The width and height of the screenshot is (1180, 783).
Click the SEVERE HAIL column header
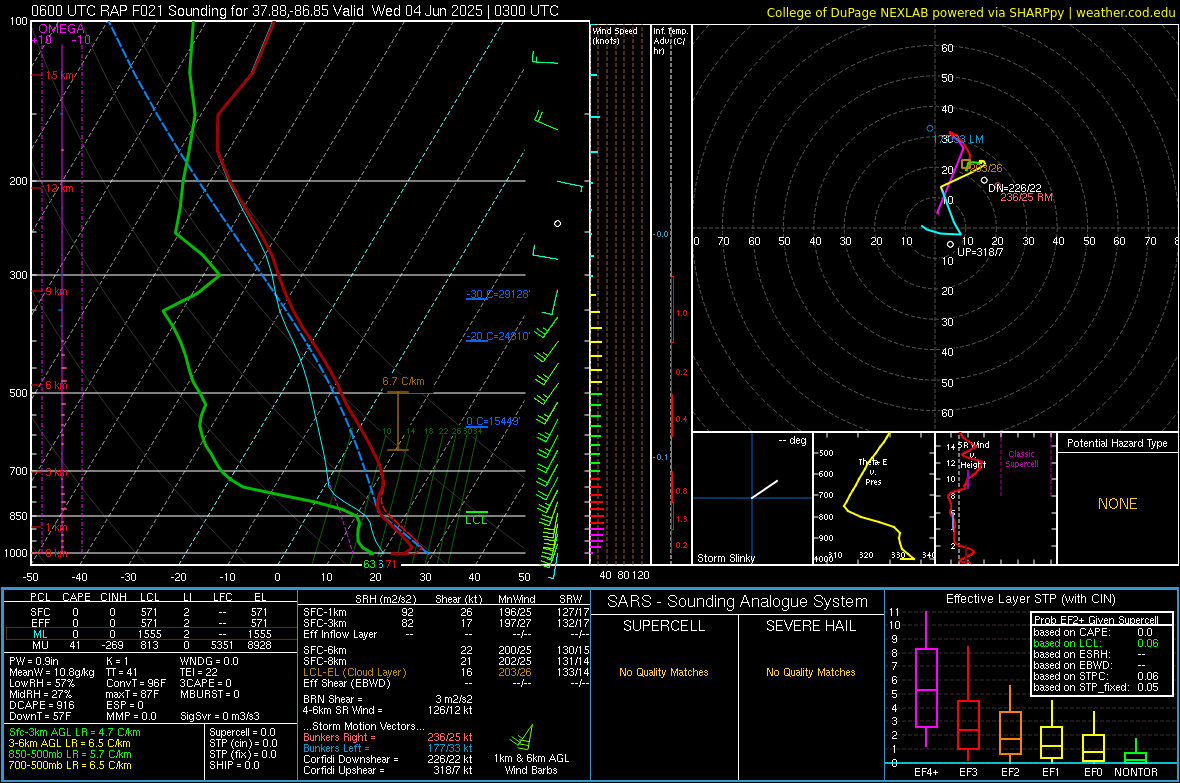810,626
